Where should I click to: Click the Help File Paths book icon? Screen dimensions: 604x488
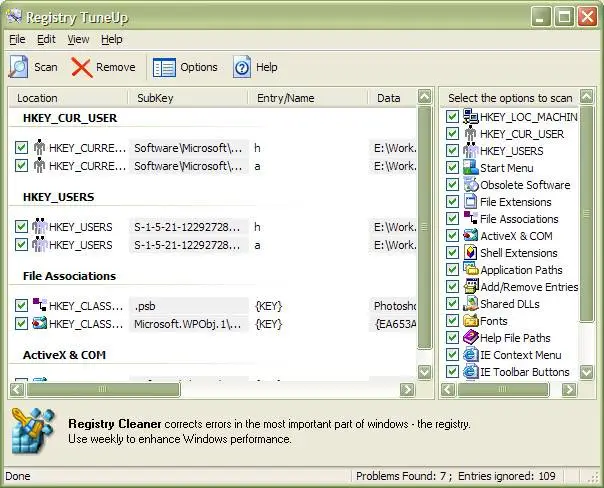point(471,338)
